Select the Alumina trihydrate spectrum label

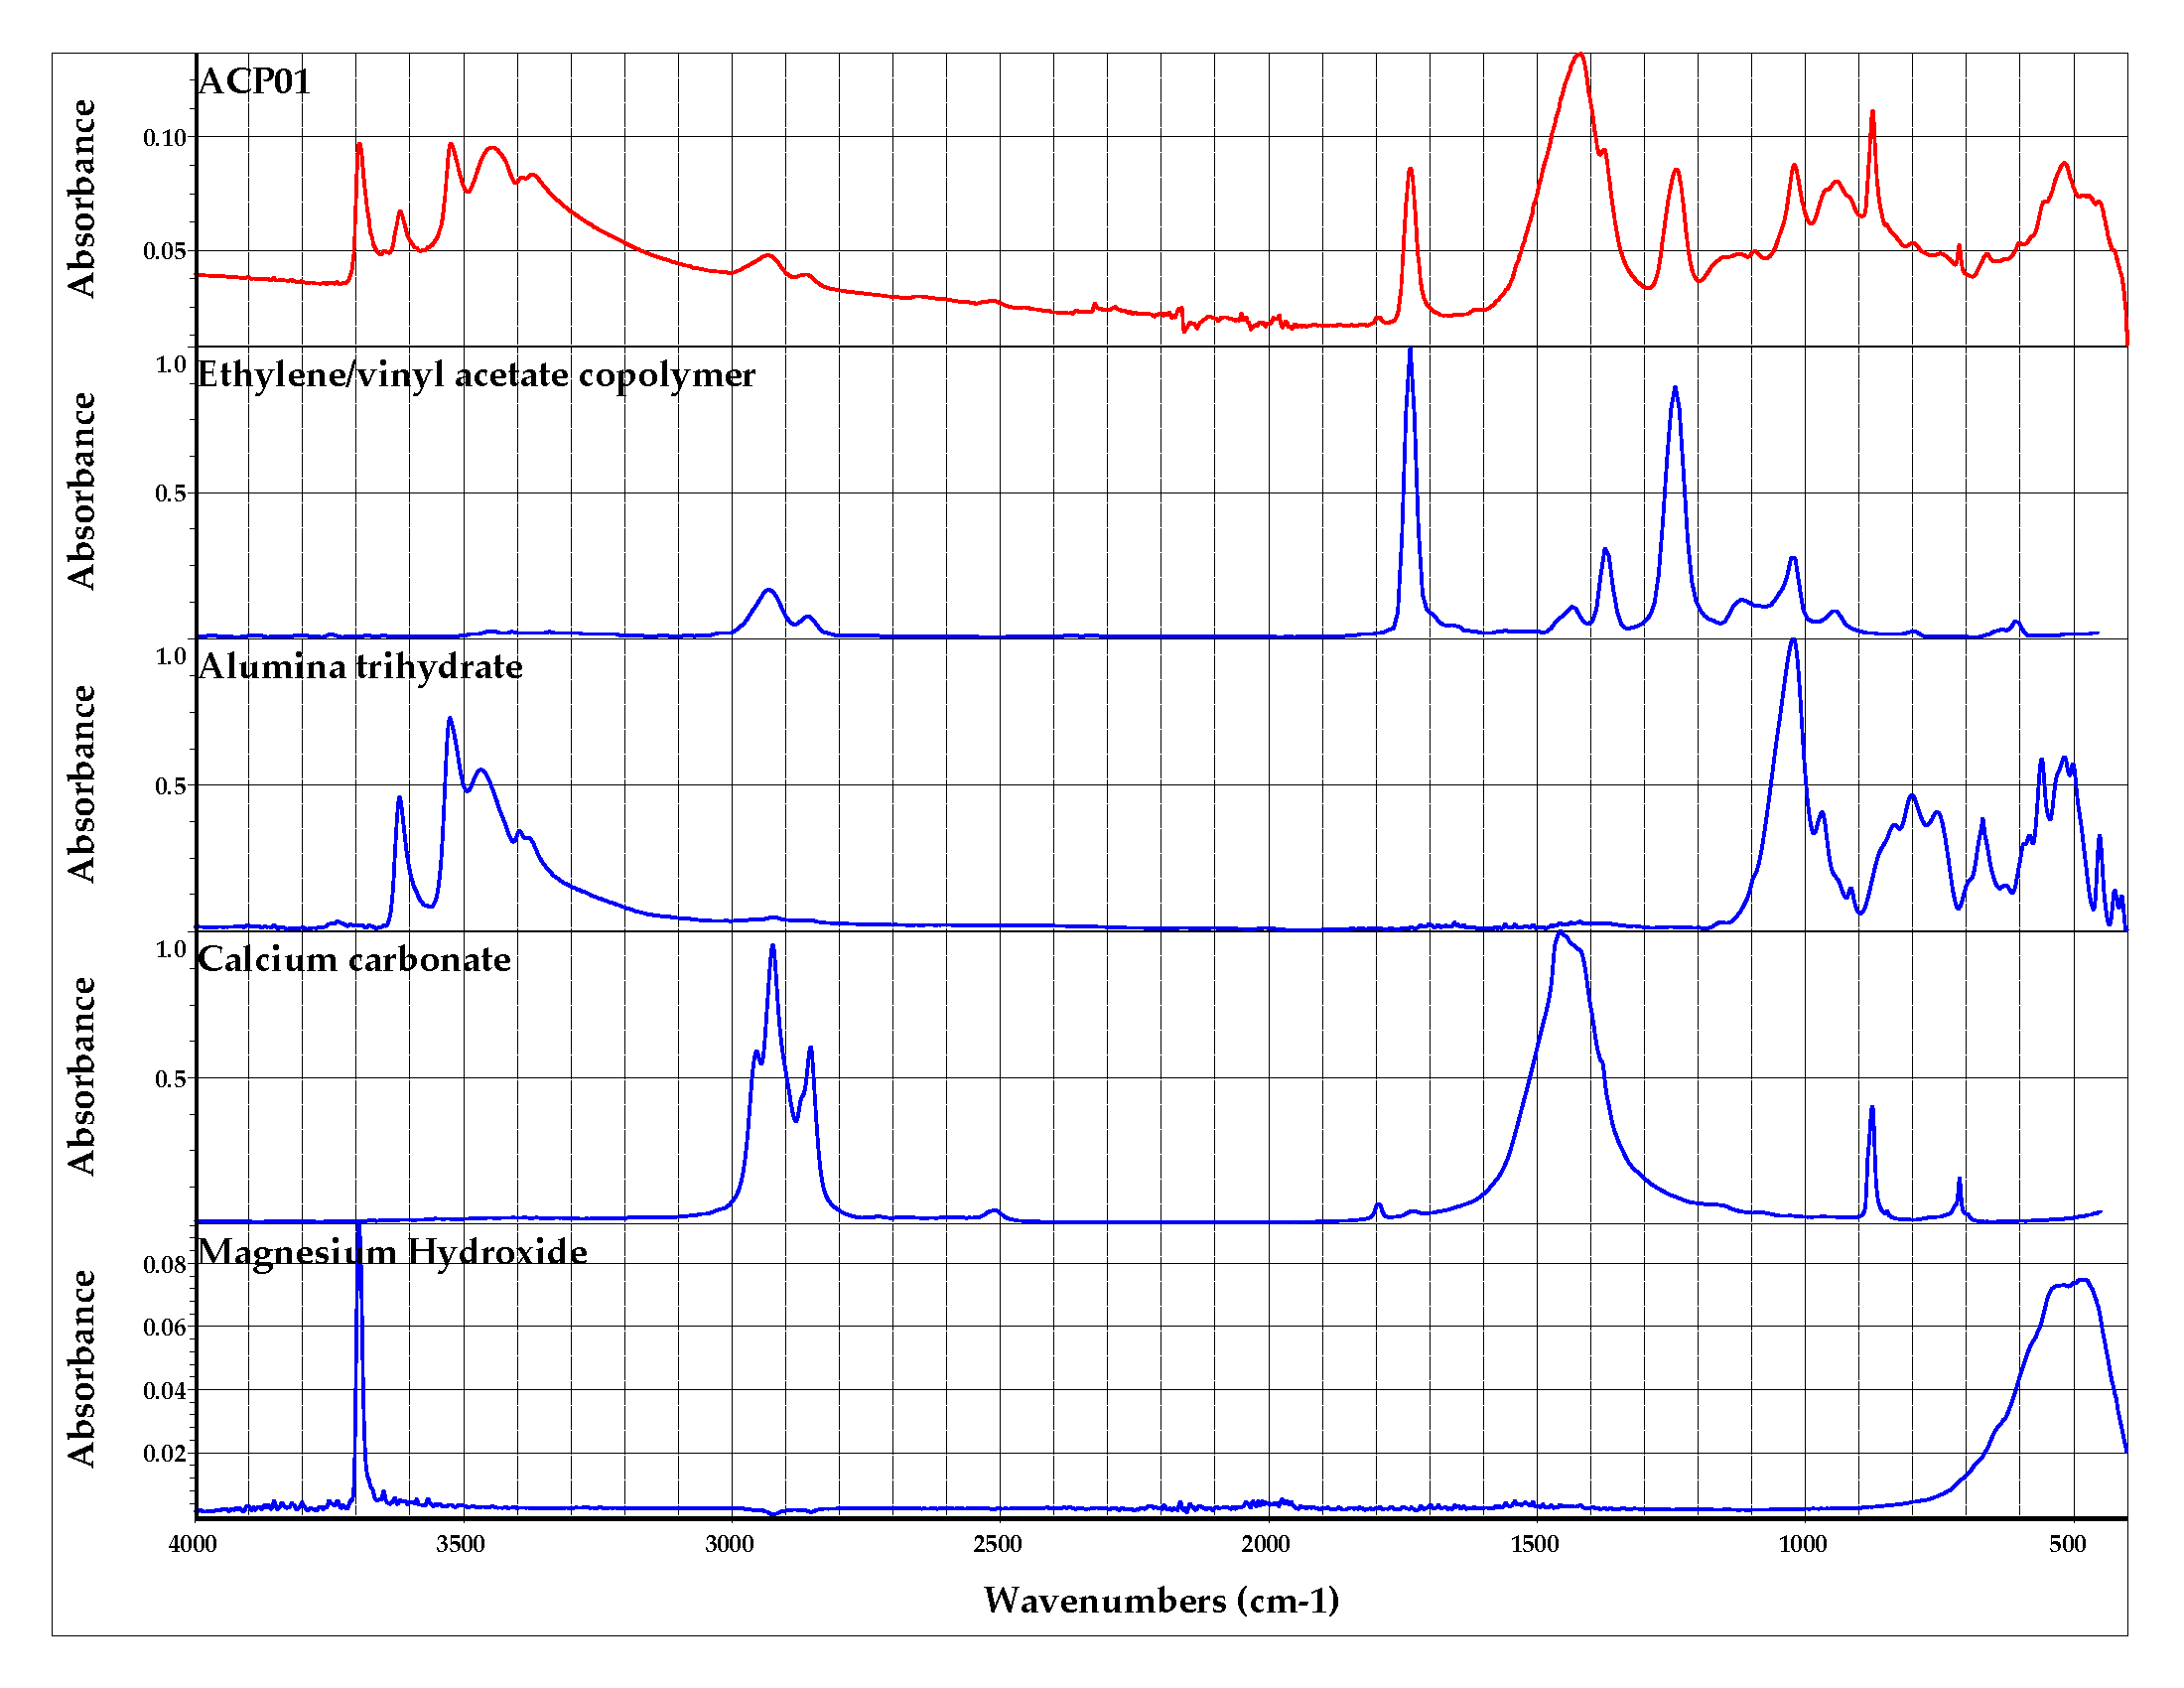pos(360,666)
